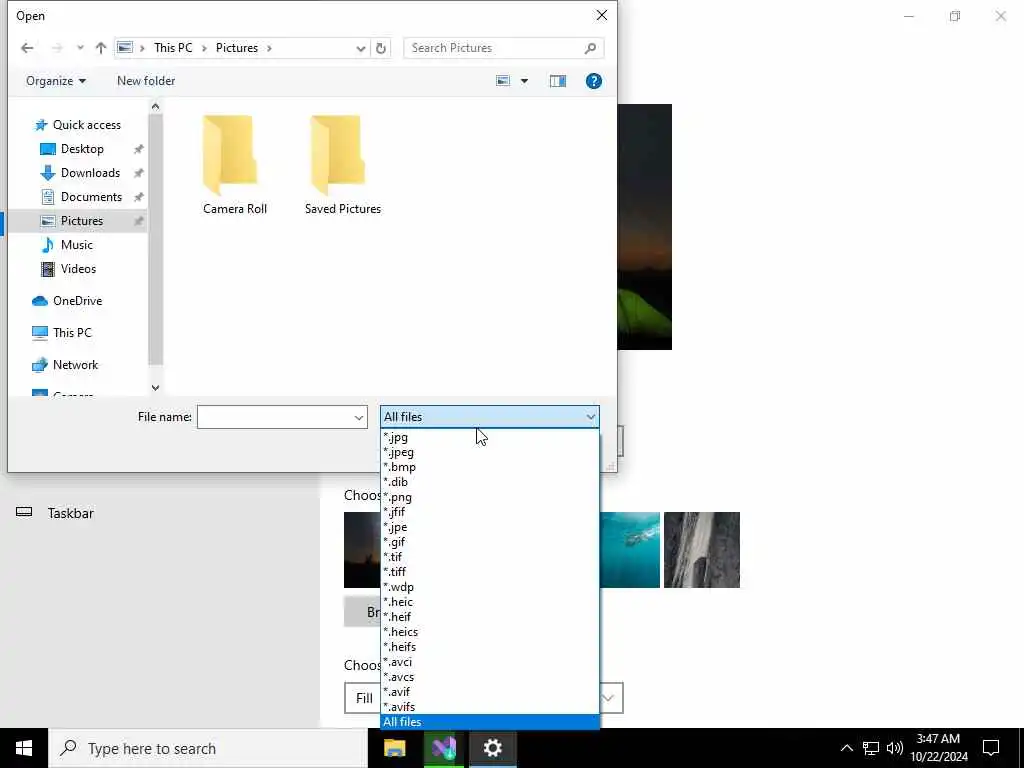
Task: Click the search magnifier icon
Action: tap(590, 48)
